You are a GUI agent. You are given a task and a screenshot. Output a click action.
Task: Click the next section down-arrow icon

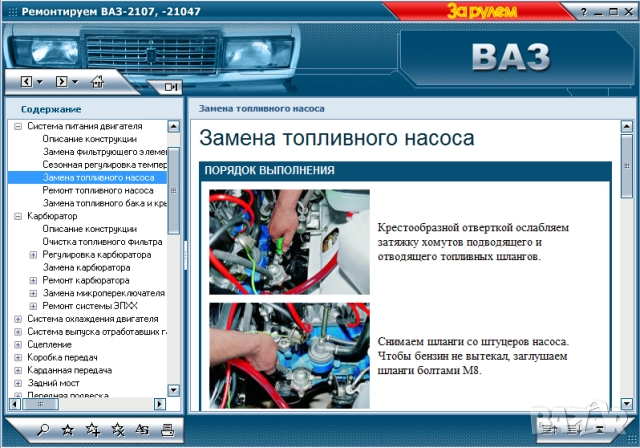575,429
